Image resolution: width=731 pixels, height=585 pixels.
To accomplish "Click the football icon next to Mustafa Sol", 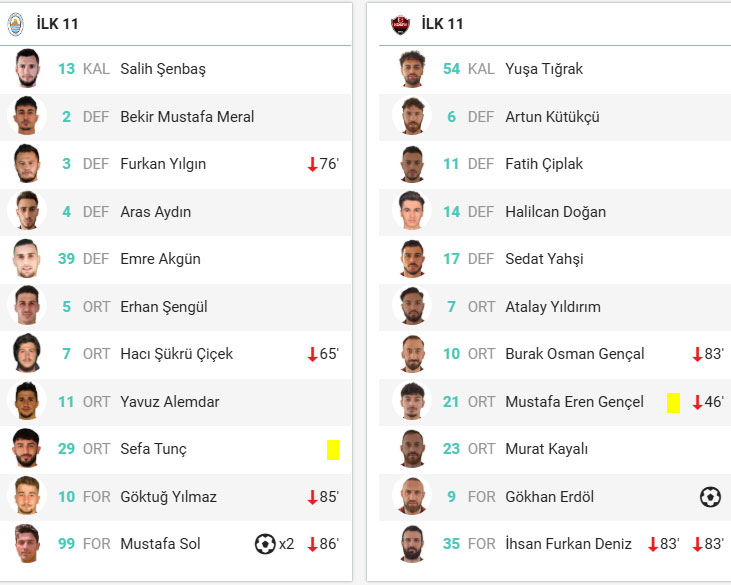I will [265, 544].
